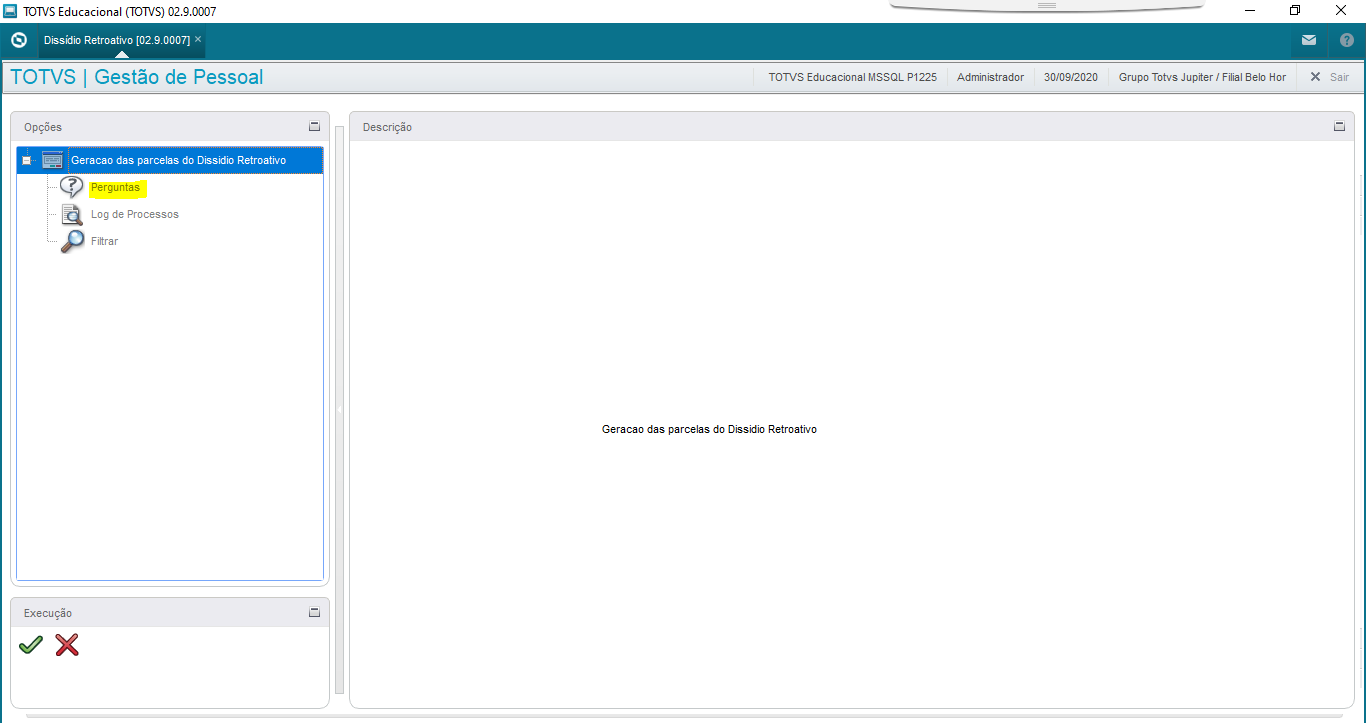Click the Log de Processos document icon
This screenshot has width=1366, height=723.
pyautogui.click(x=72, y=214)
